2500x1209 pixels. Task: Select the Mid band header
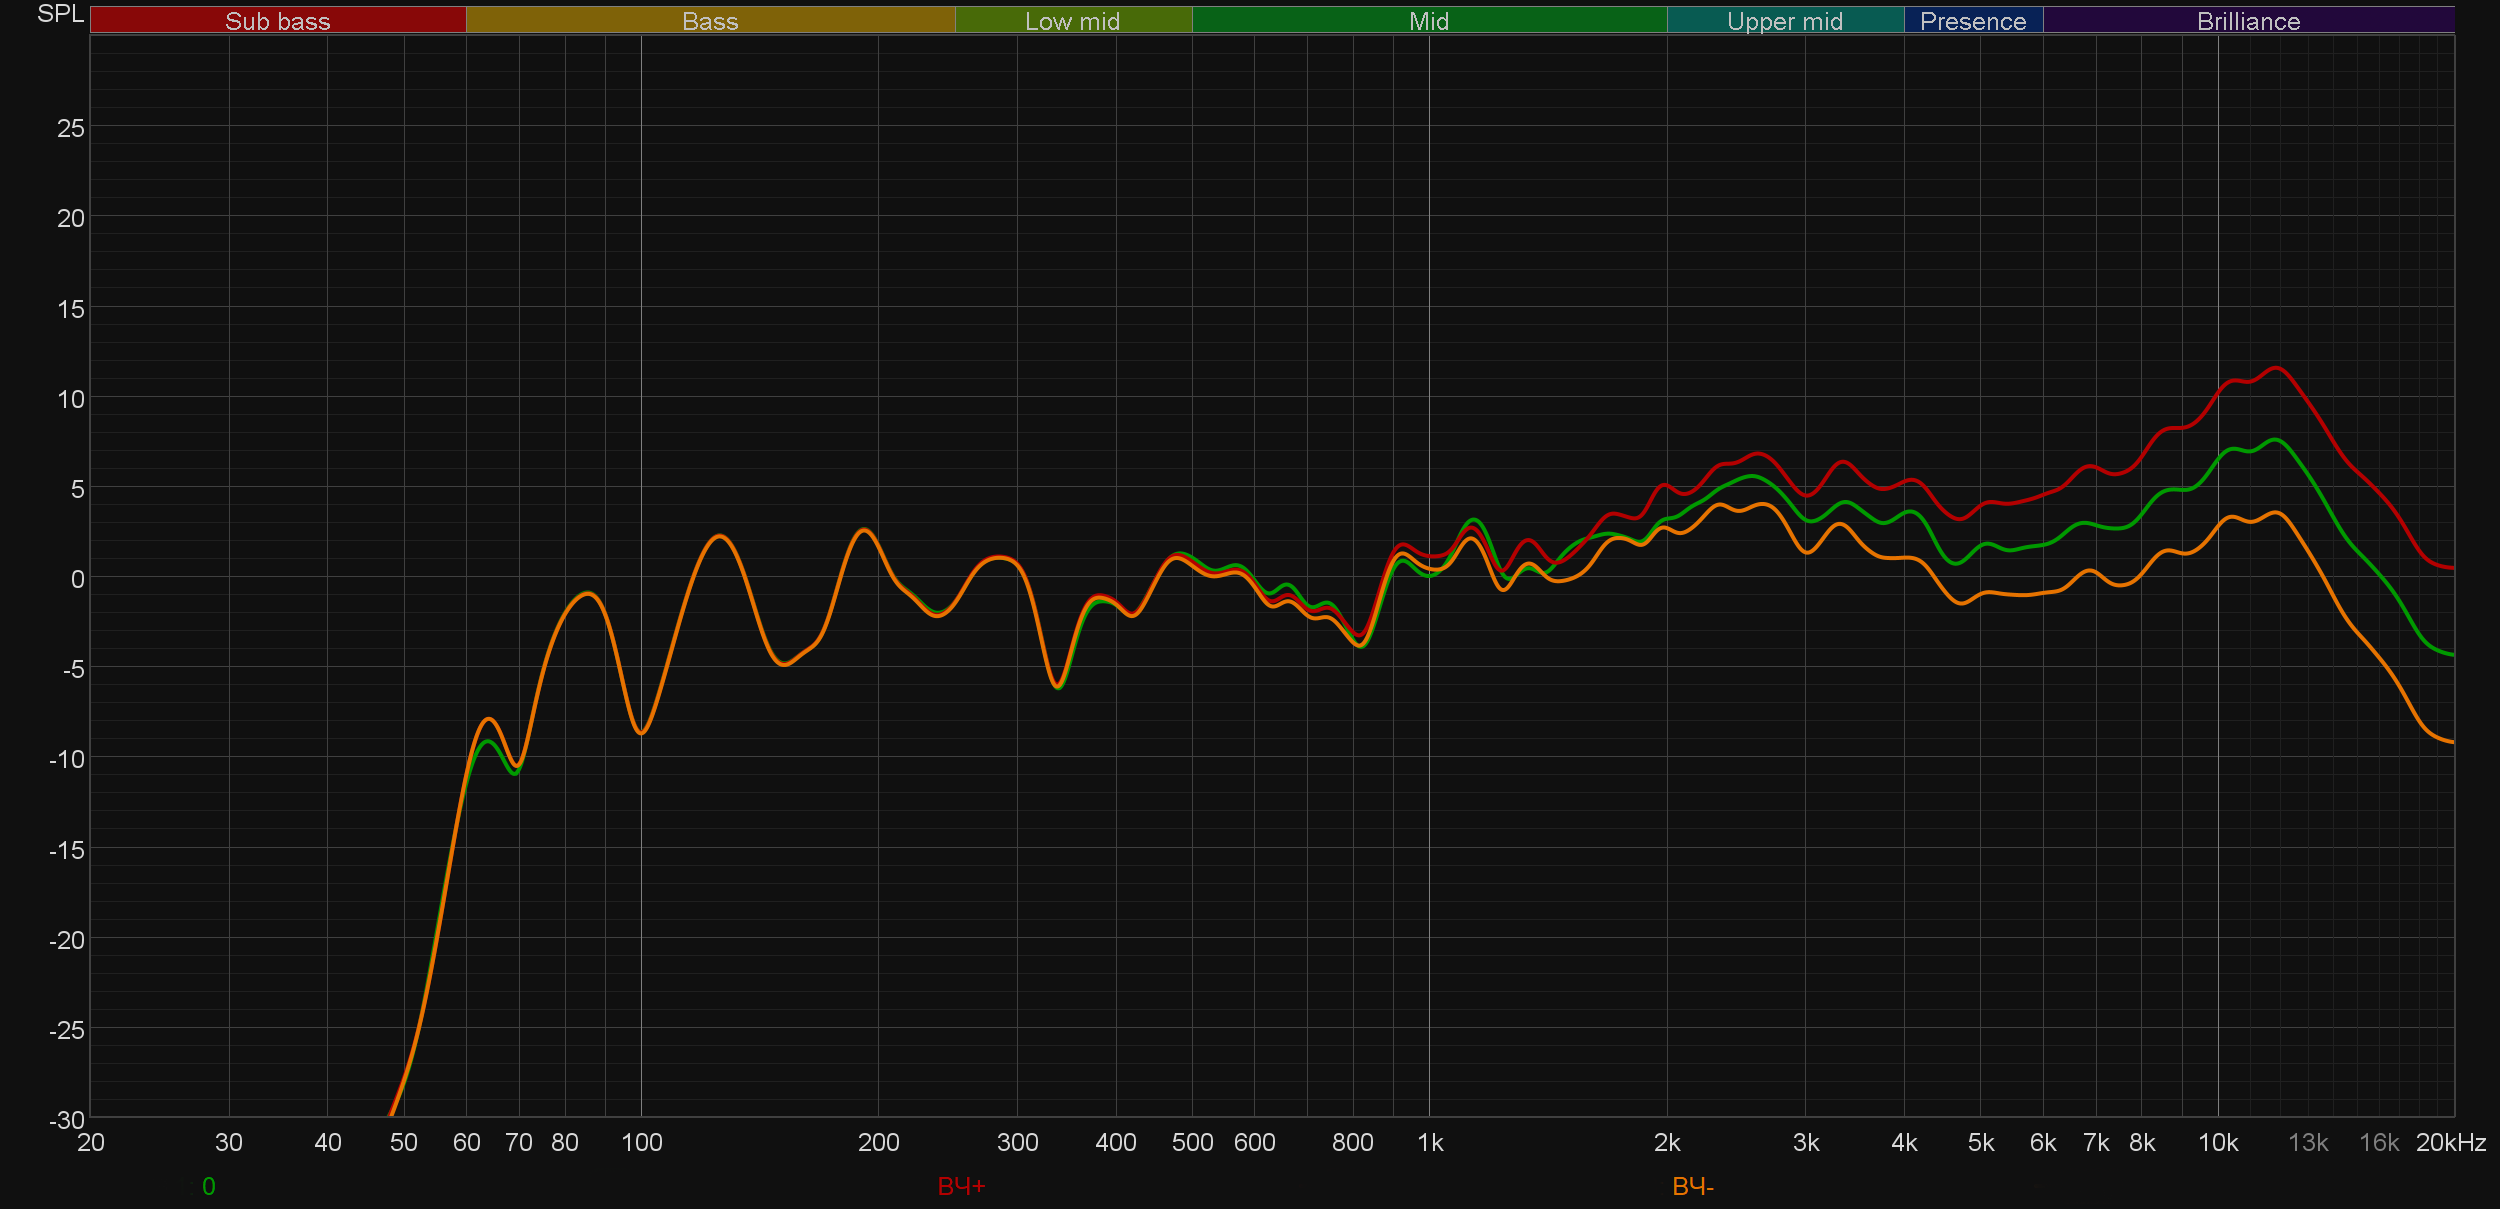click(x=1428, y=21)
